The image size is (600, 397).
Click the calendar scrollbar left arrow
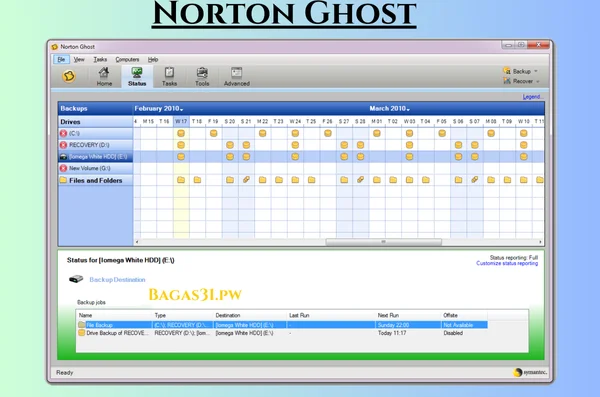(x=137, y=242)
